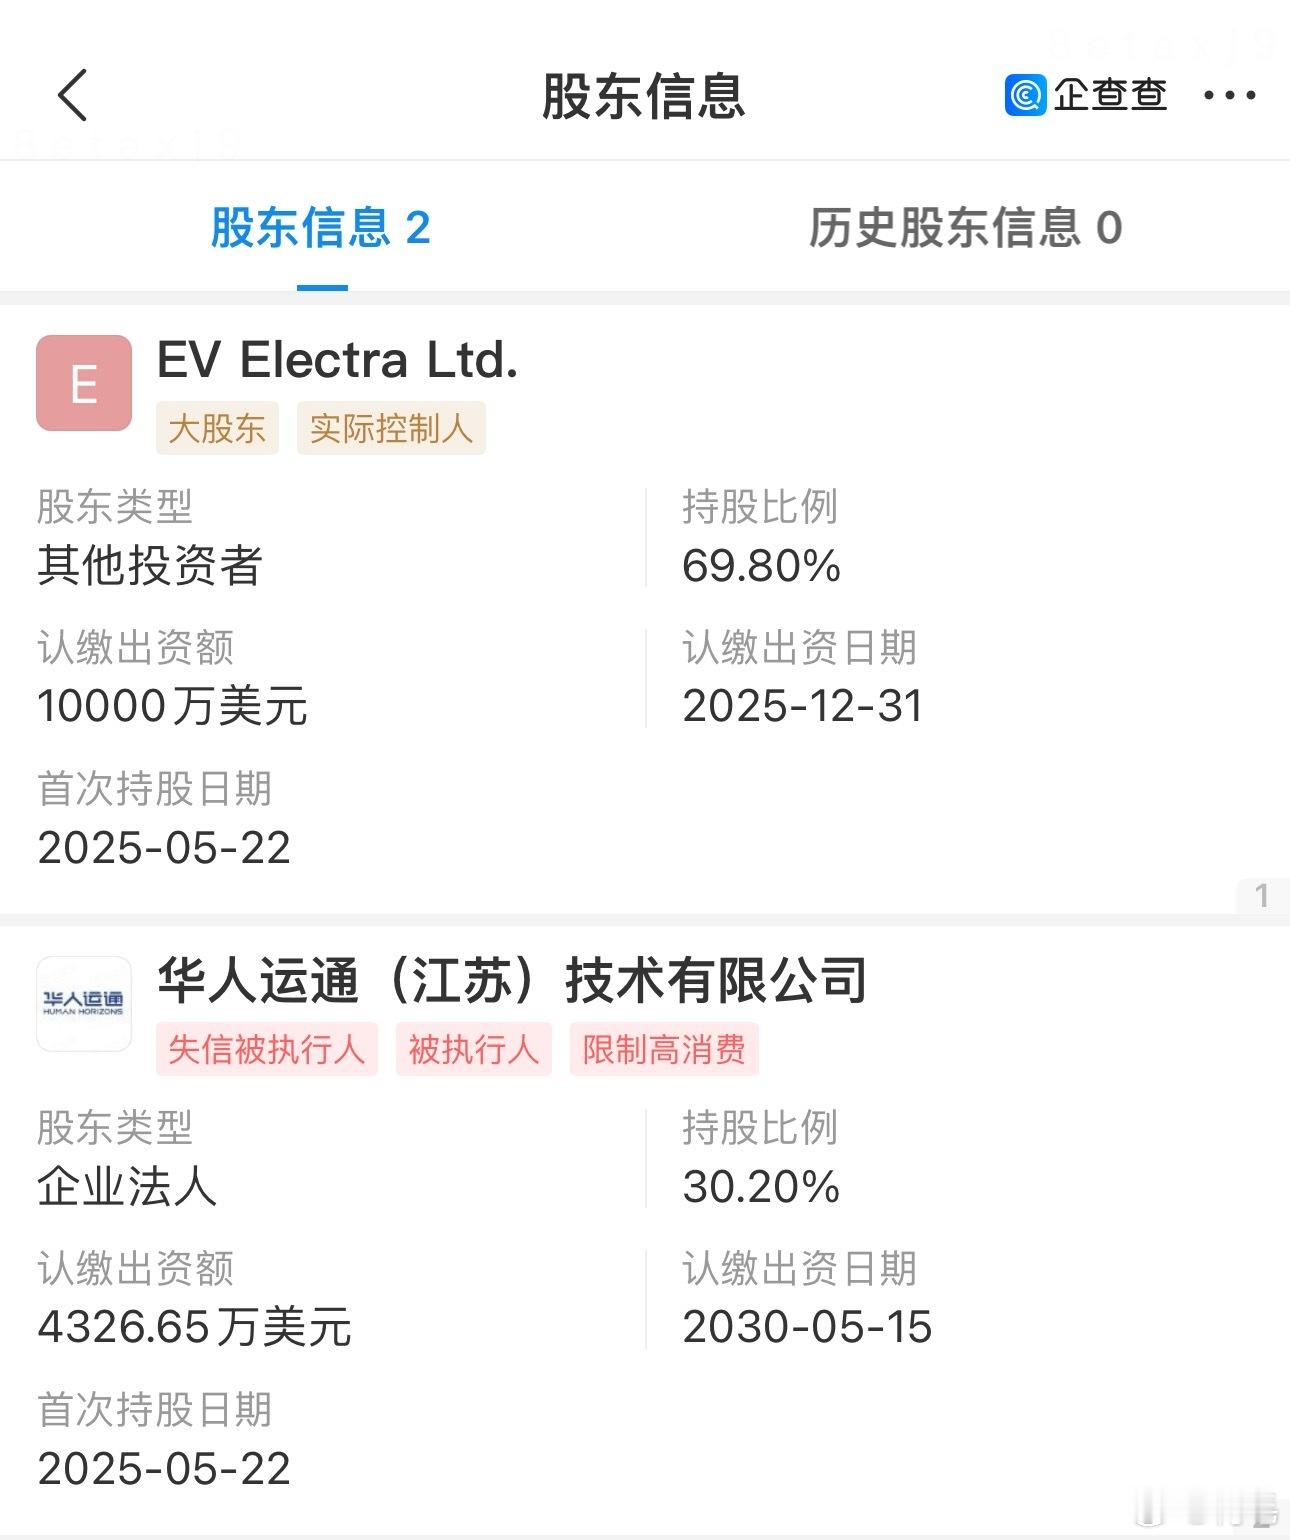Tap the 实际控制人 tag

391,428
